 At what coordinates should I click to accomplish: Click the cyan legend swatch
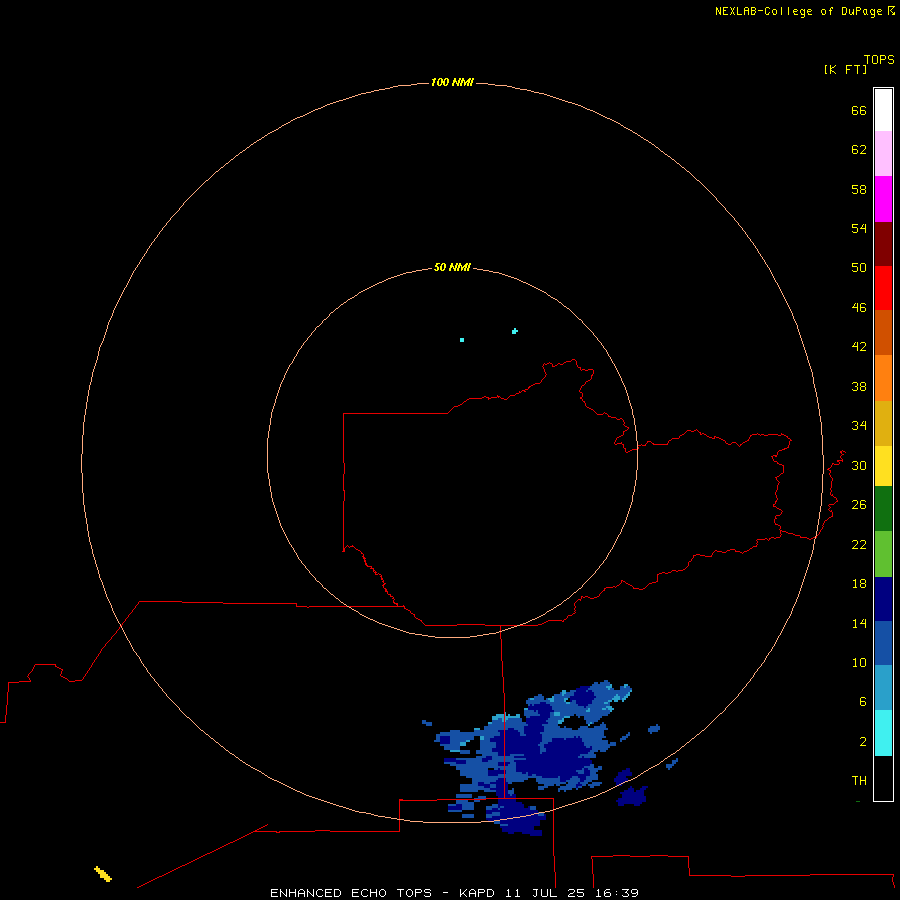[883, 733]
